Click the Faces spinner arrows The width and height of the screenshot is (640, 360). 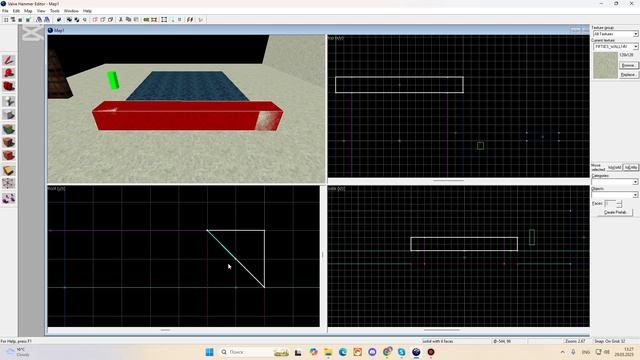tap(619, 203)
